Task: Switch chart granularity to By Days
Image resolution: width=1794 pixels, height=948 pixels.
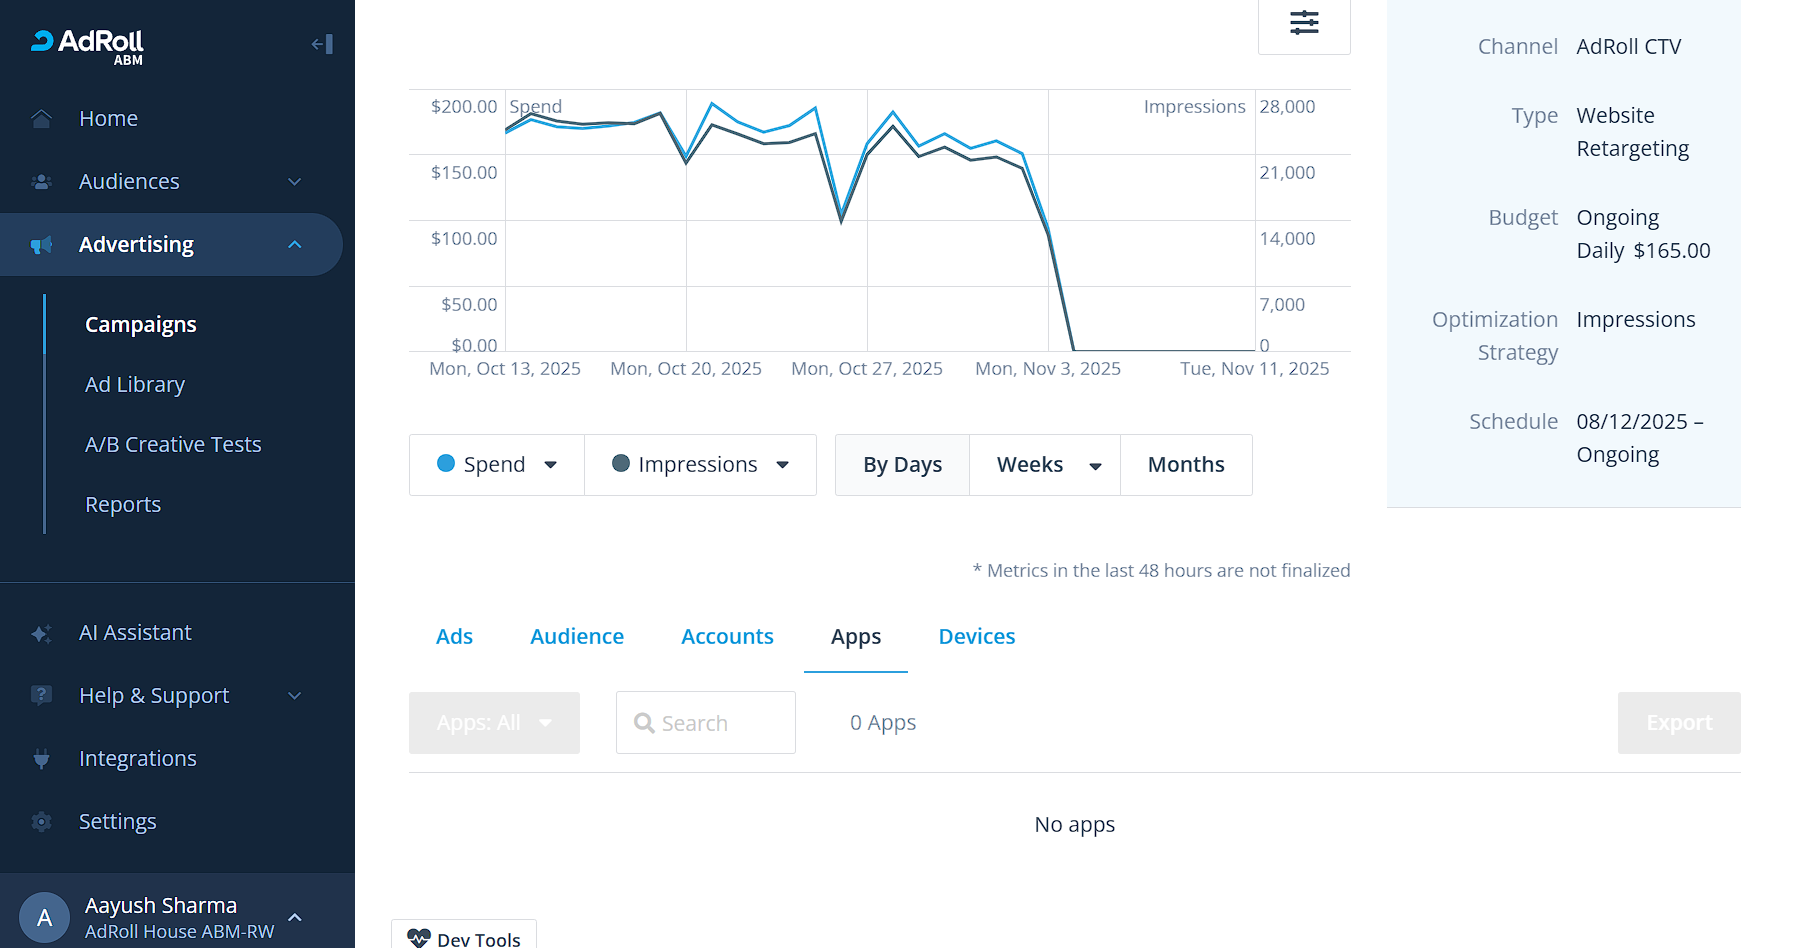Action: tap(902, 465)
